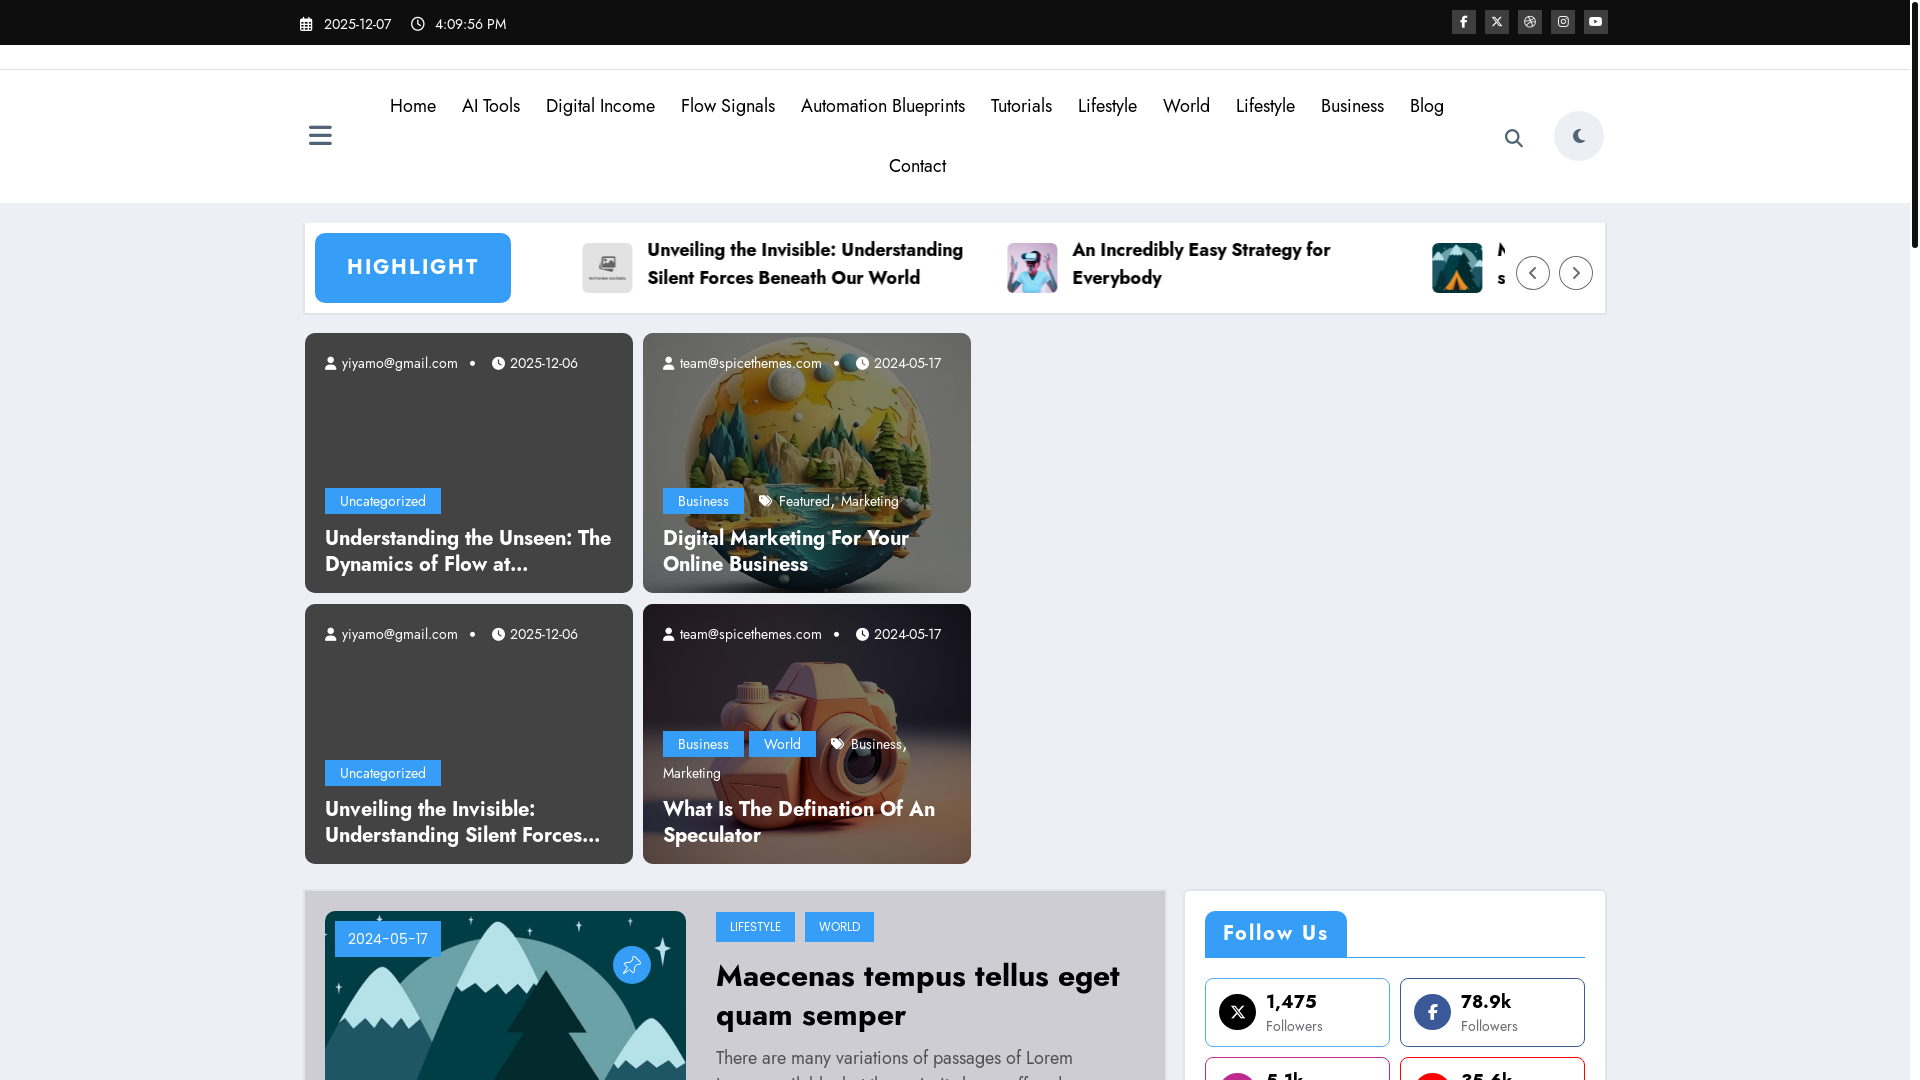Viewport: 1920px width, 1080px height.
Task: Open Business menu item
Action: (x=1352, y=106)
